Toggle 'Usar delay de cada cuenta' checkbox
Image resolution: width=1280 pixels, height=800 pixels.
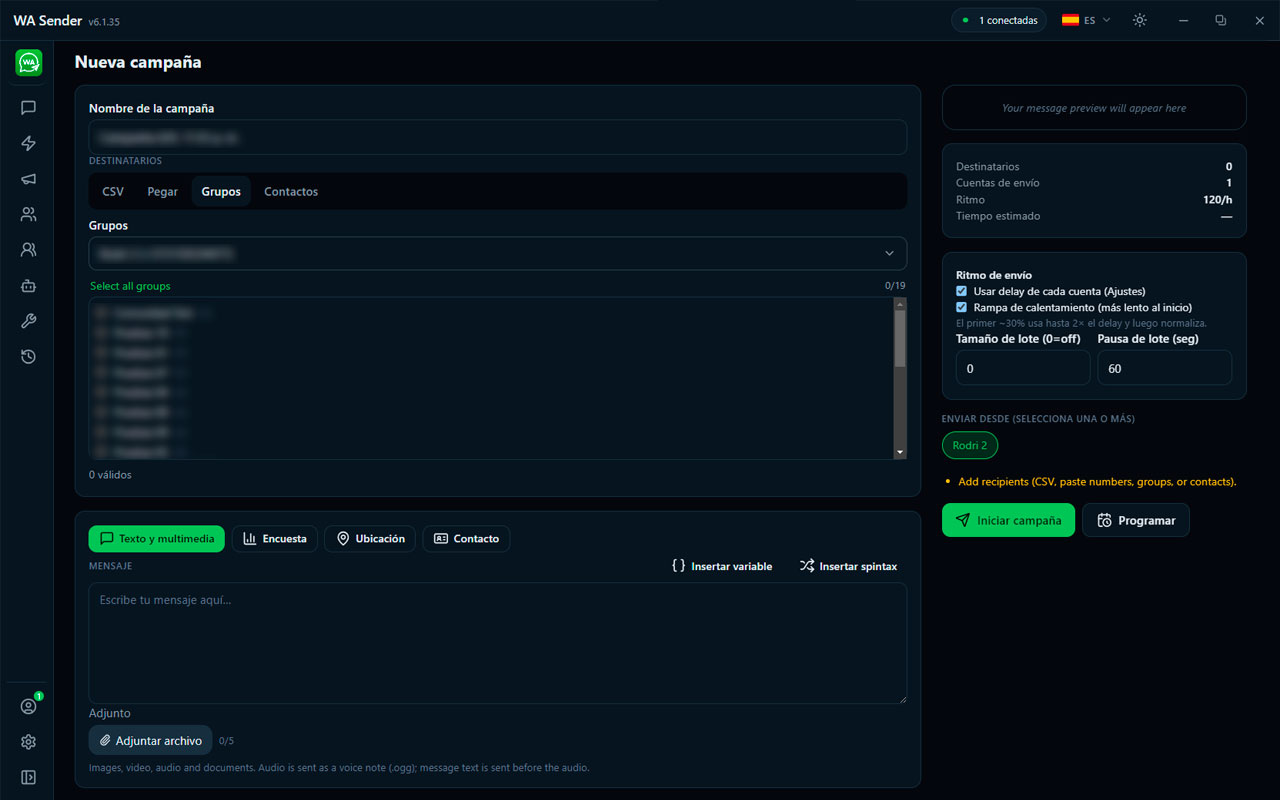point(962,291)
